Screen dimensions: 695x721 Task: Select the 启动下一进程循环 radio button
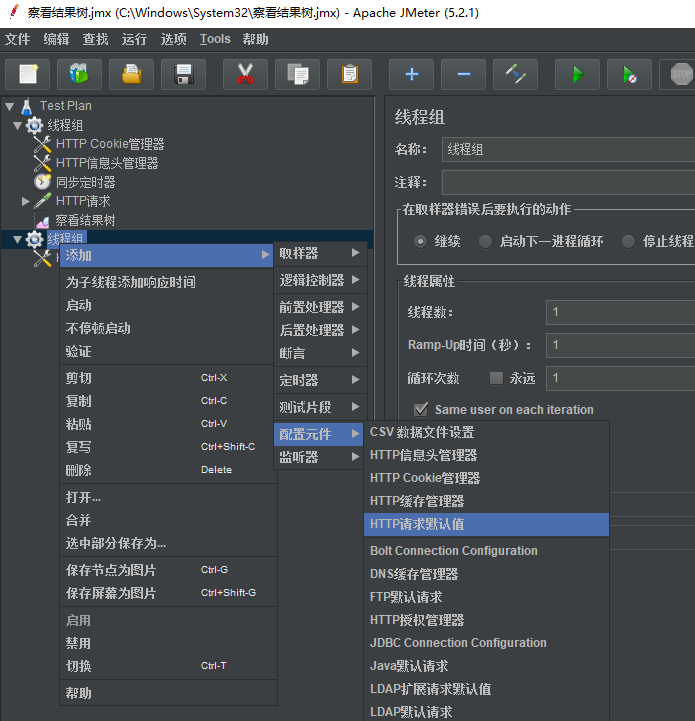(485, 241)
